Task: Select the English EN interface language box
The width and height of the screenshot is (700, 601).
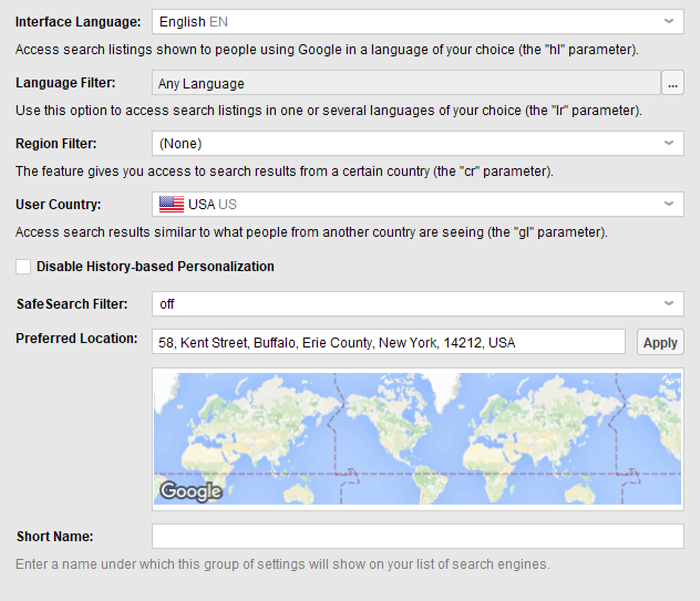Action: click(x=406, y=21)
